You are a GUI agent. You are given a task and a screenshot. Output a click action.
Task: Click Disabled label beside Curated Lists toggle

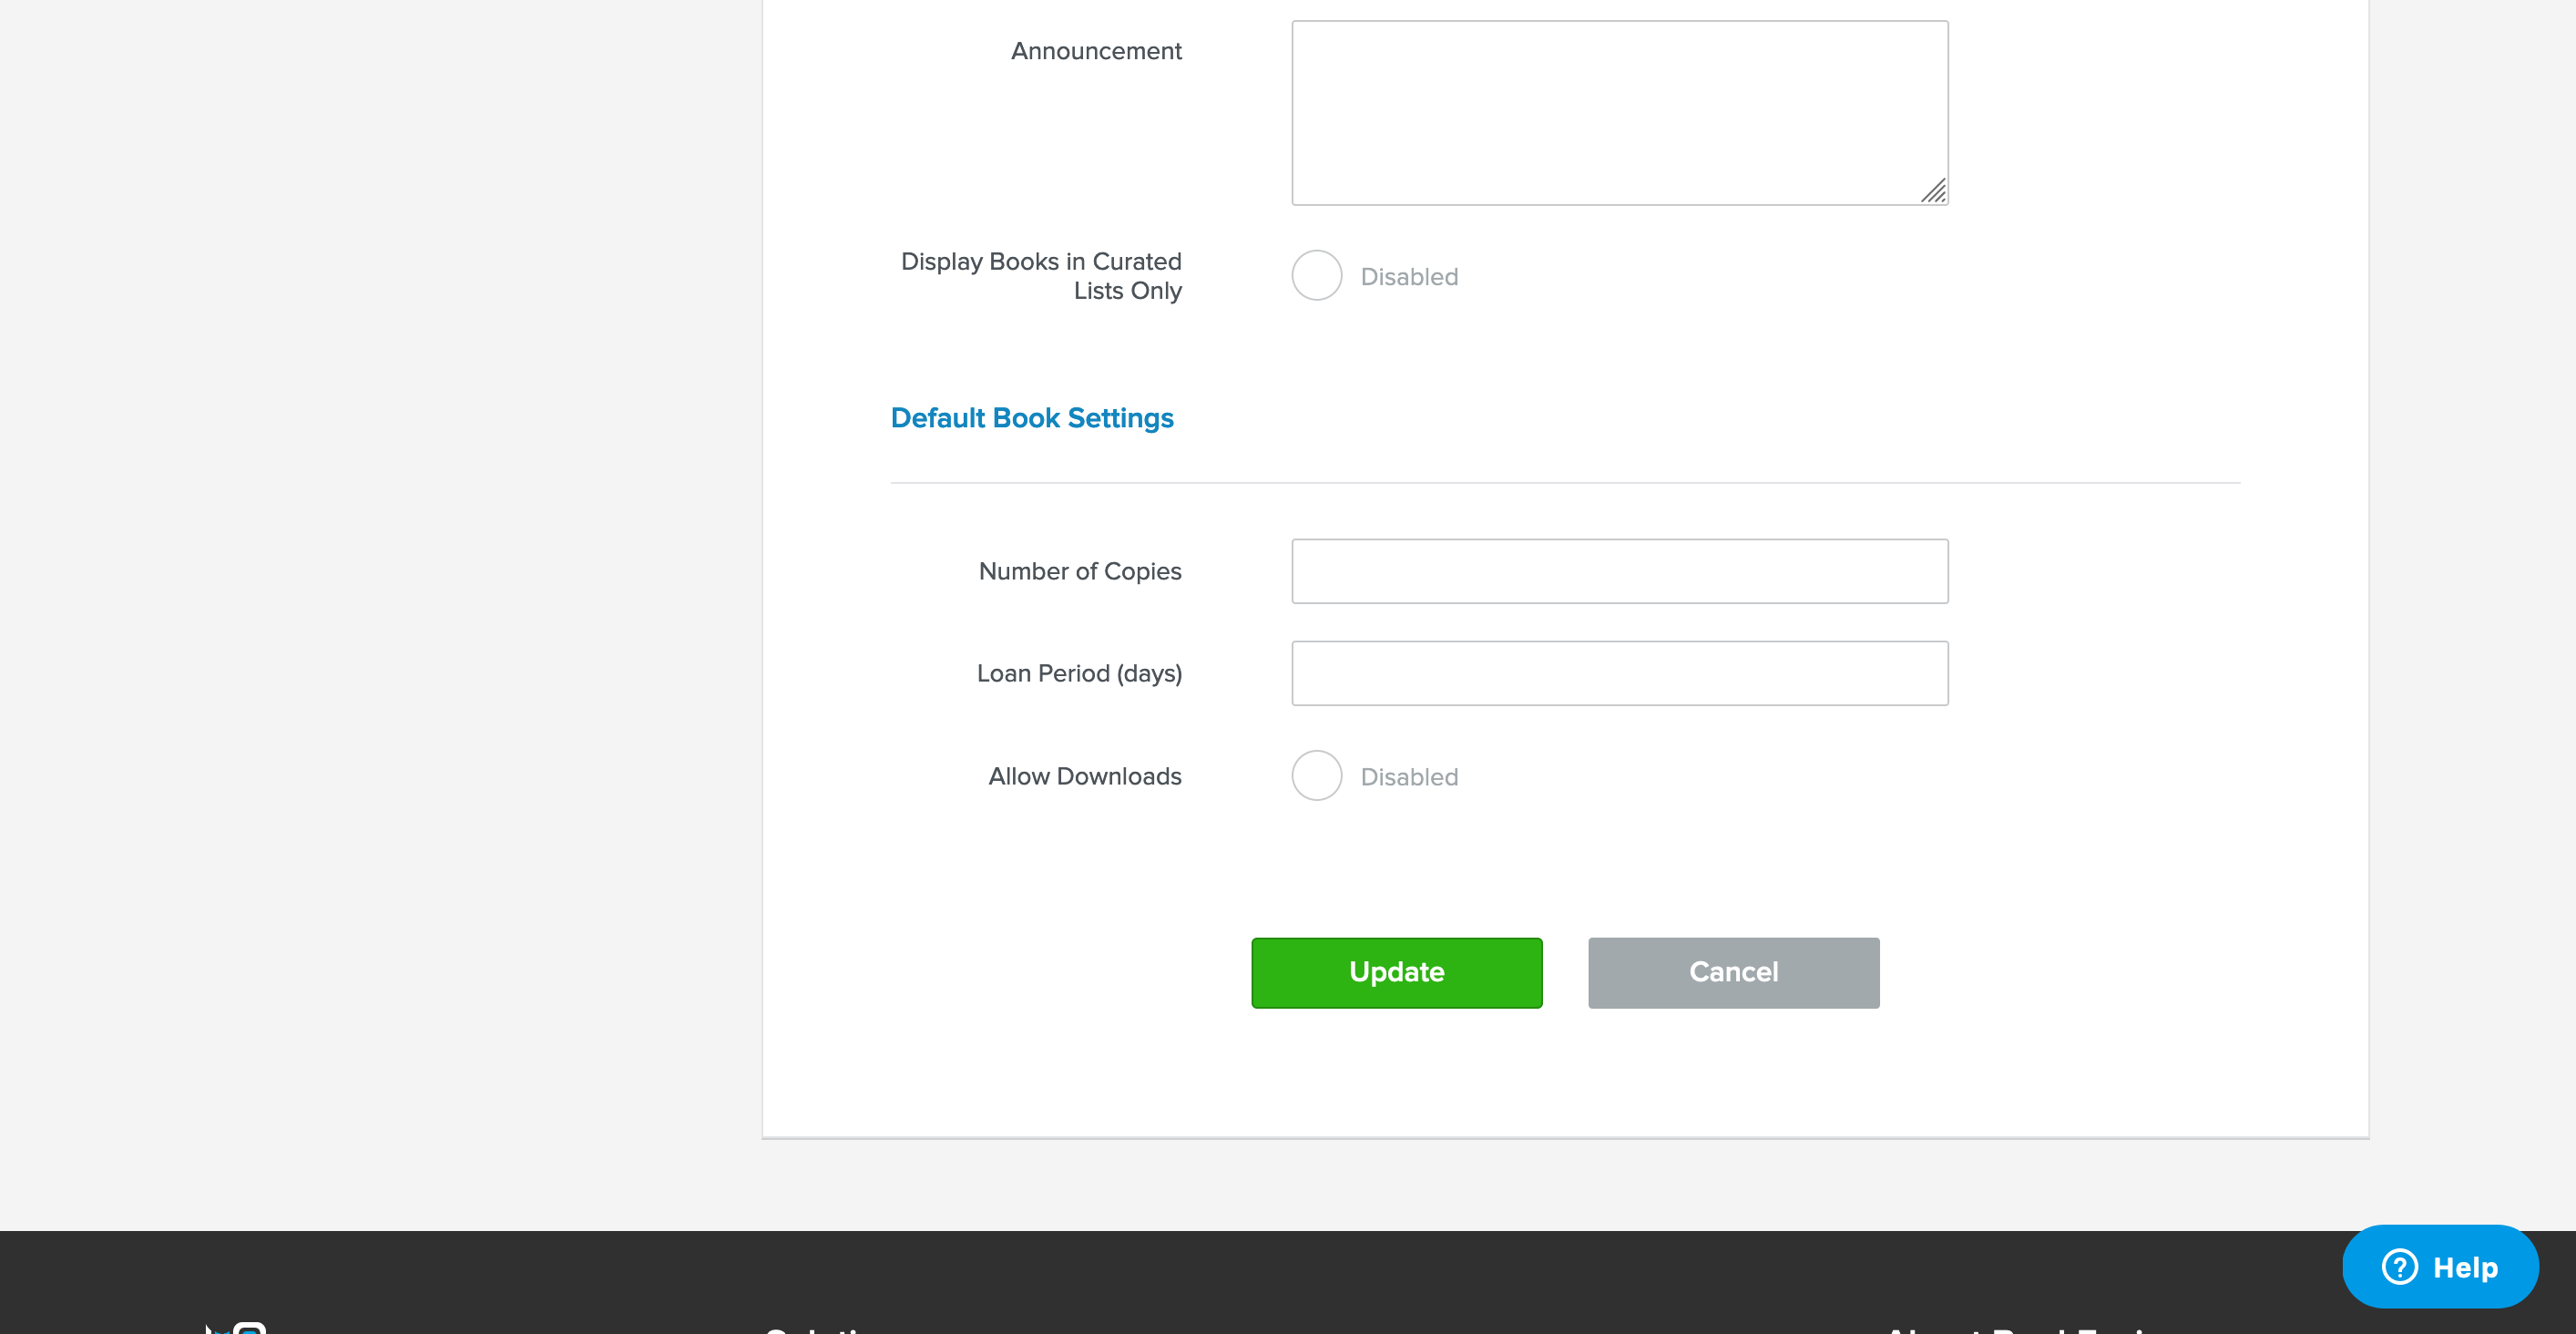[x=1409, y=277]
